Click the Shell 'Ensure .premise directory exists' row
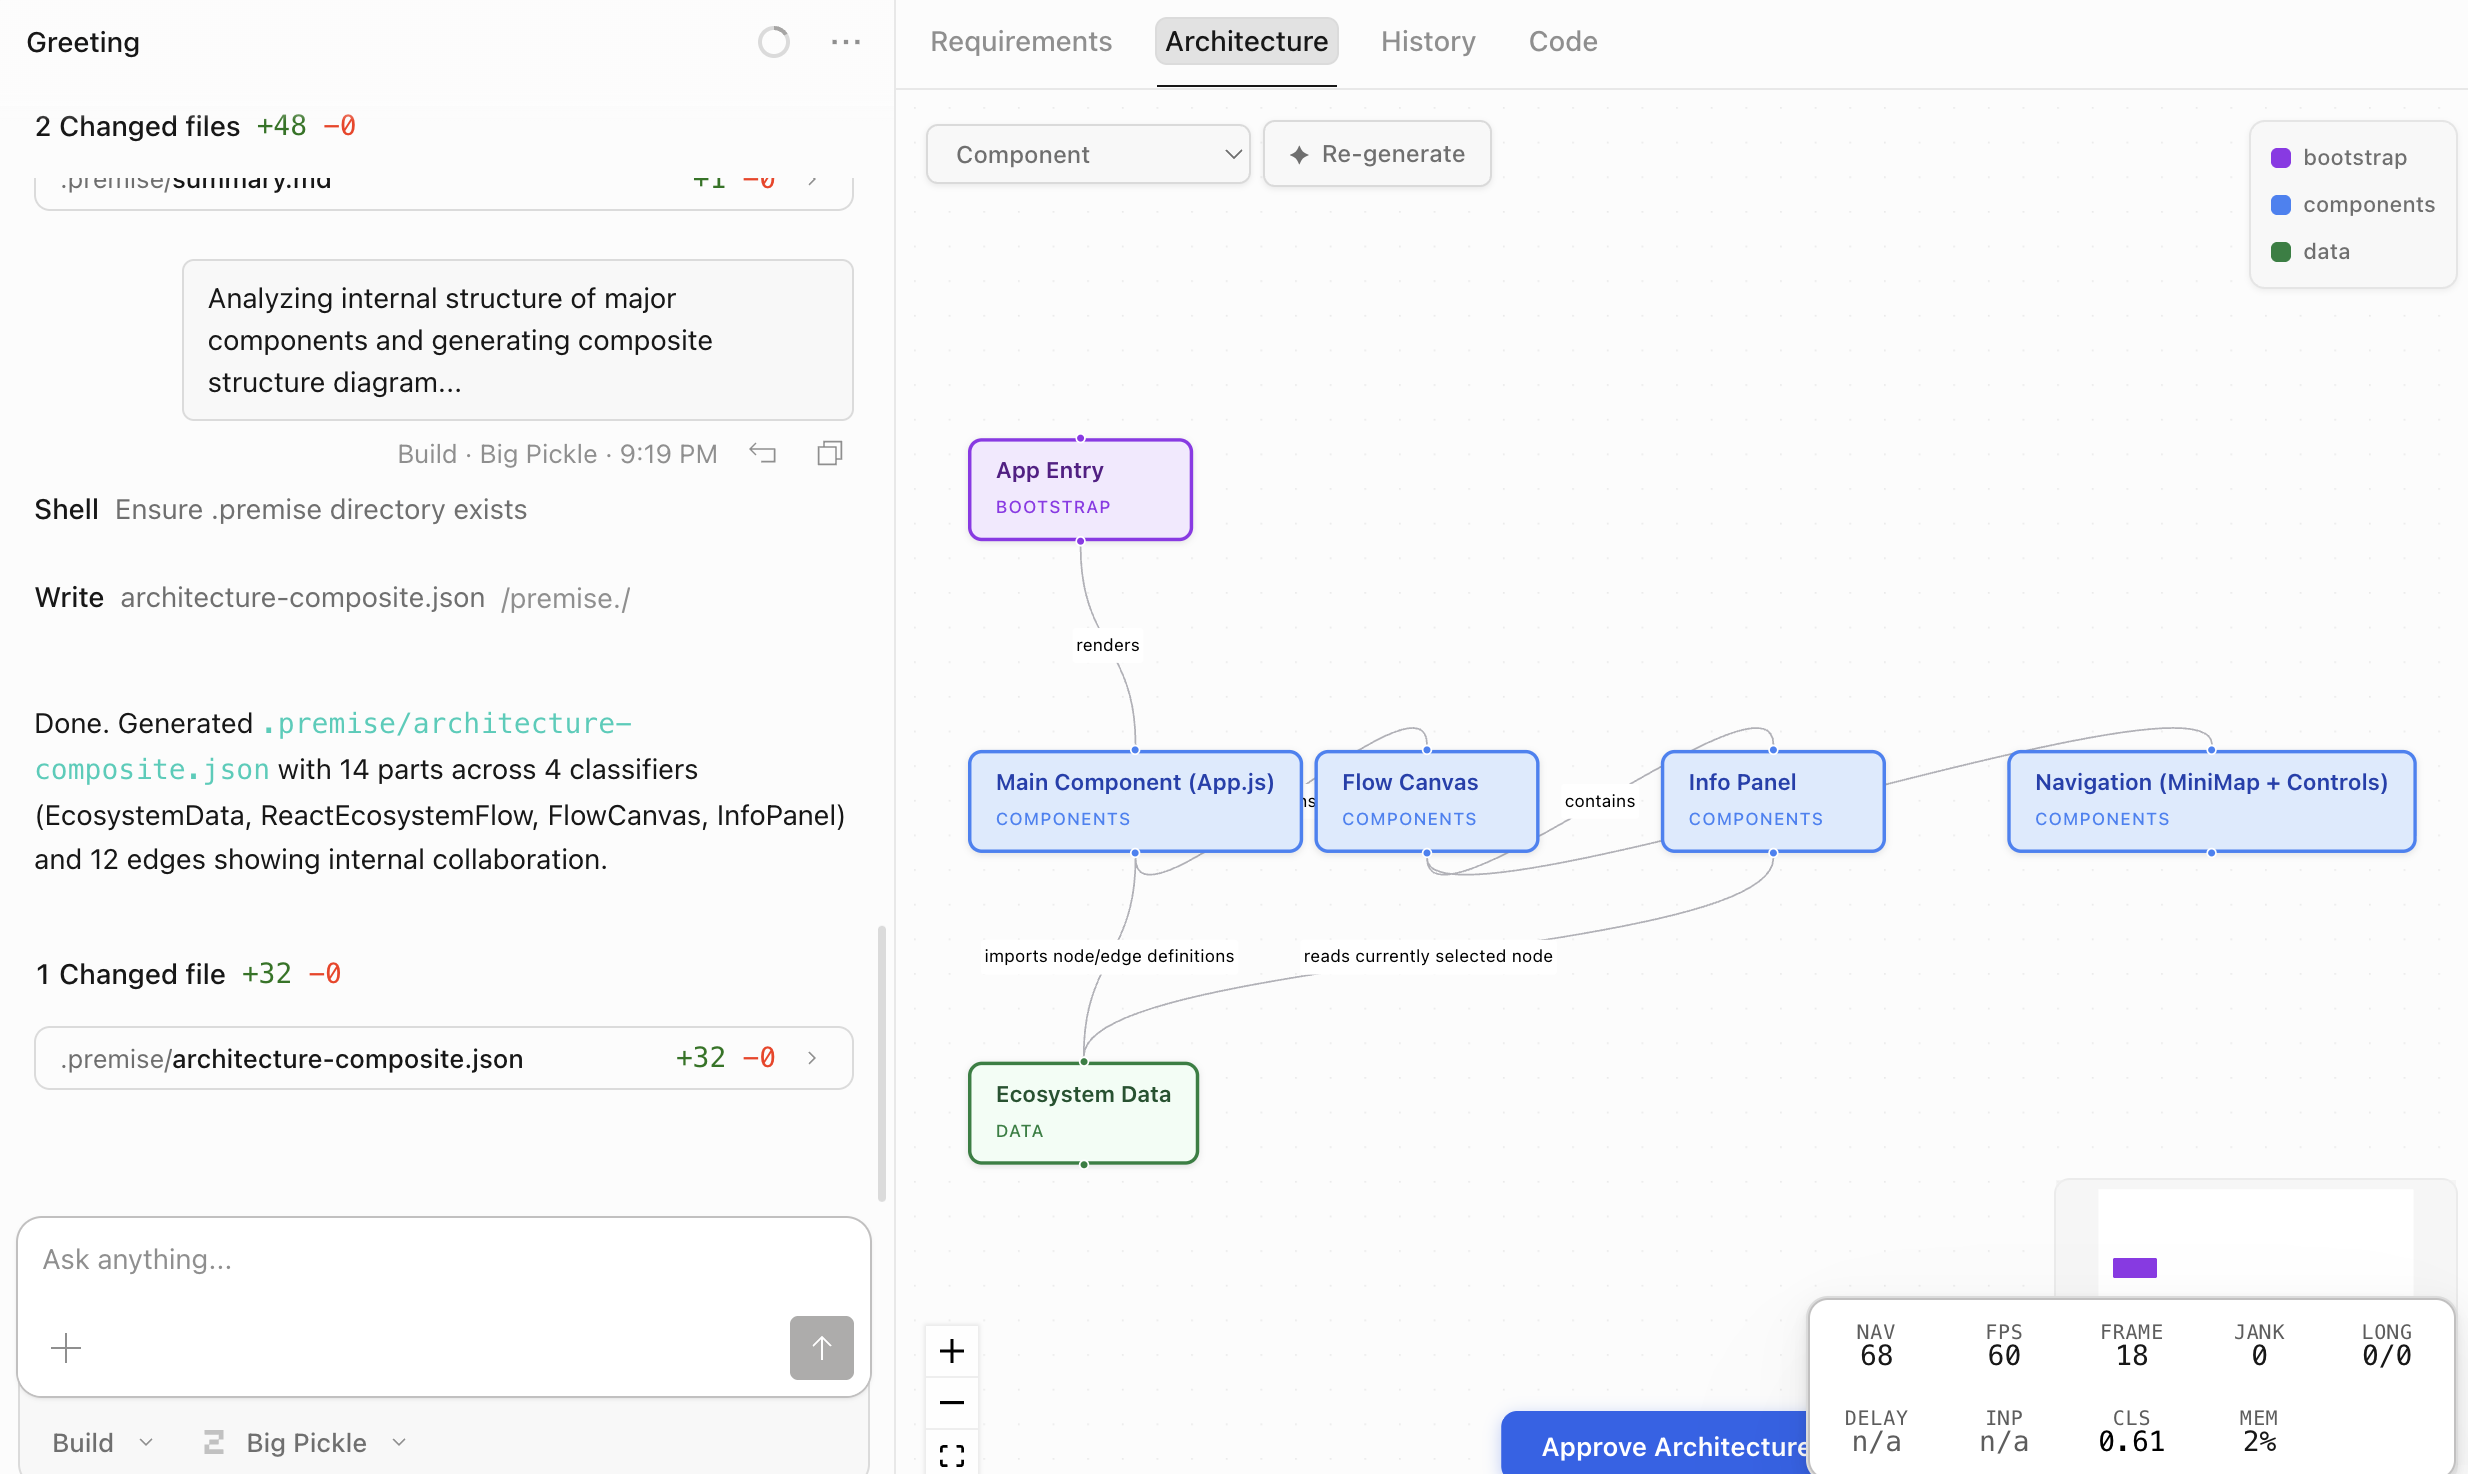The height and width of the screenshot is (1474, 2468). point(281,510)
